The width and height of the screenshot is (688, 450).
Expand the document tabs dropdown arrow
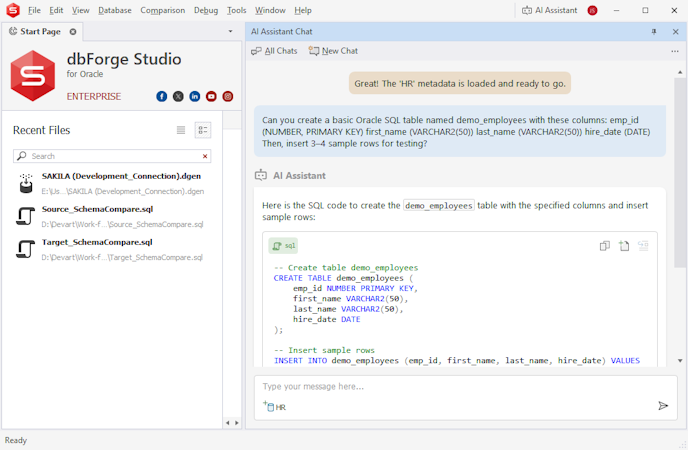[x=230, y=32]
